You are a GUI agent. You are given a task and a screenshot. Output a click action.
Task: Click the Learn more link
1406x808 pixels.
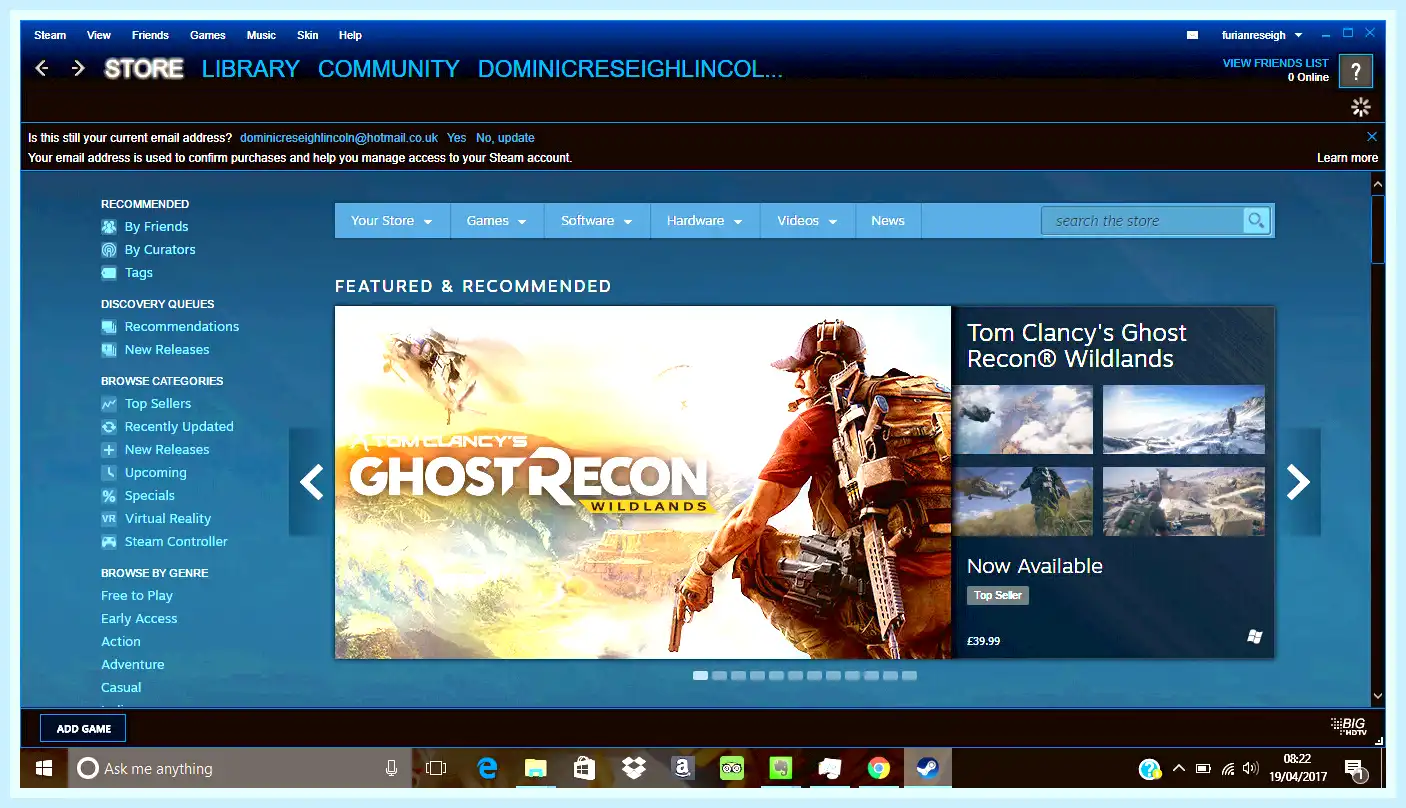pos(1347,158)
